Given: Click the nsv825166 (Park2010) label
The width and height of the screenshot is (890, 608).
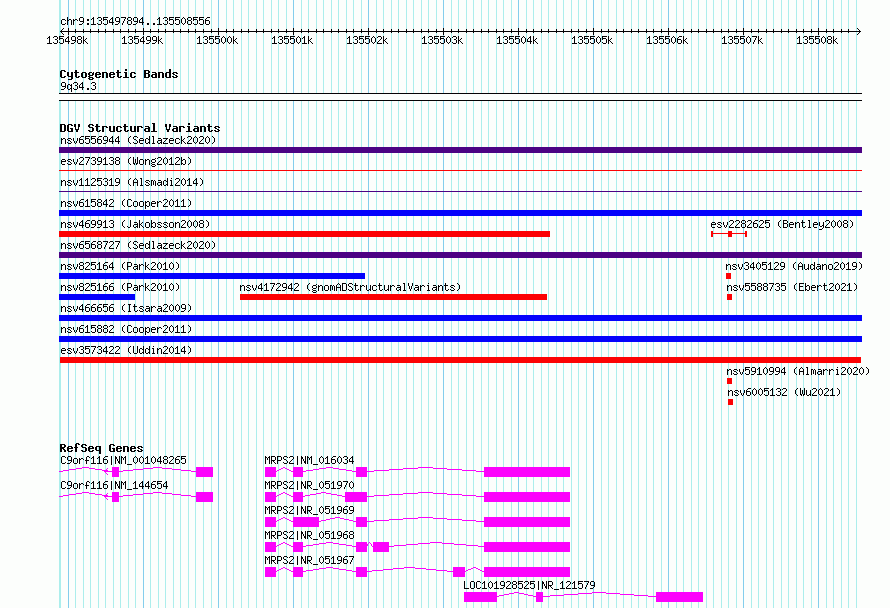Looking at the screenshot, I should click(x=120, y=287).
